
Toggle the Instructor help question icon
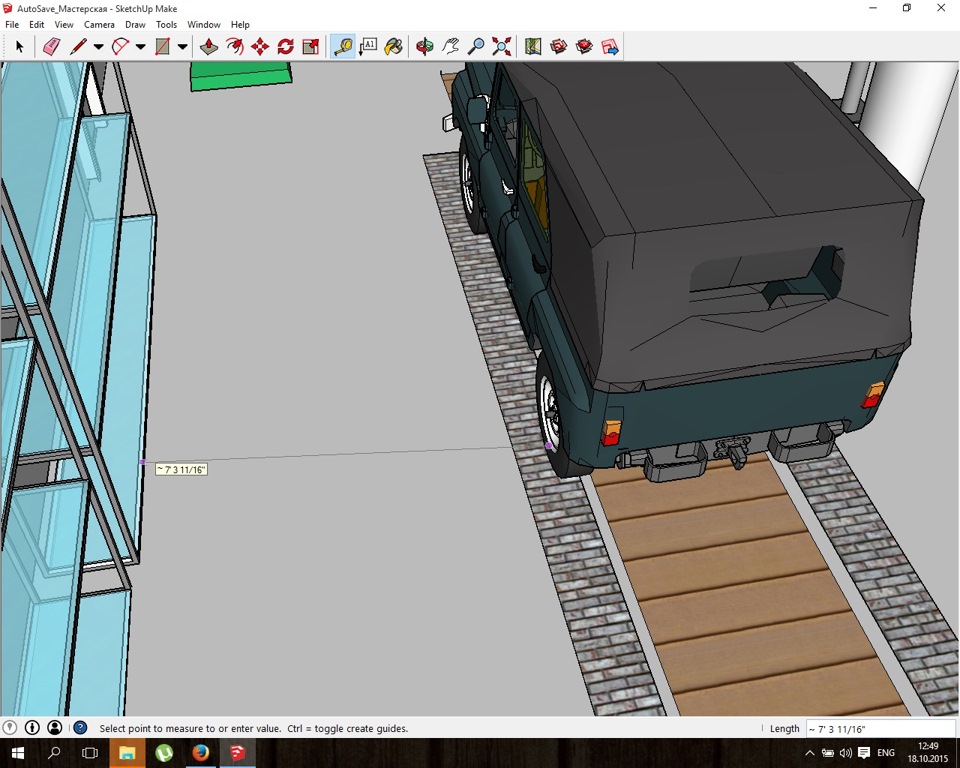click(x=80, y=728)
